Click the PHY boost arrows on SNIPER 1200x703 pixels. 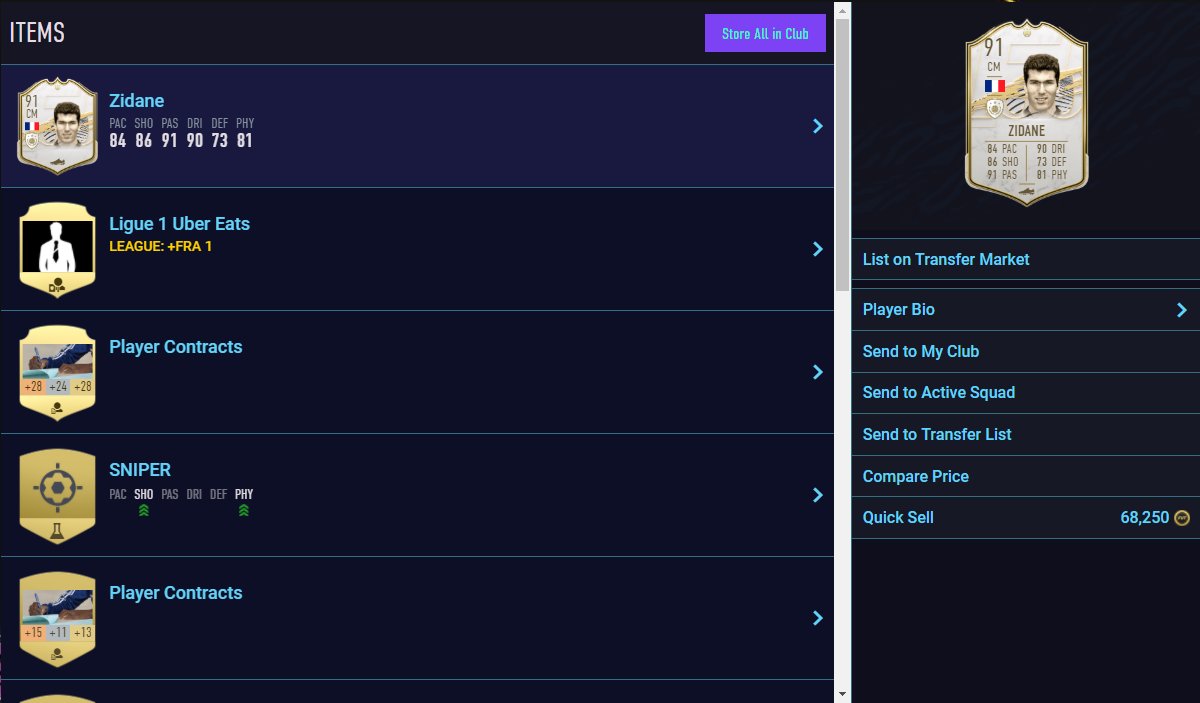(244, 510)
